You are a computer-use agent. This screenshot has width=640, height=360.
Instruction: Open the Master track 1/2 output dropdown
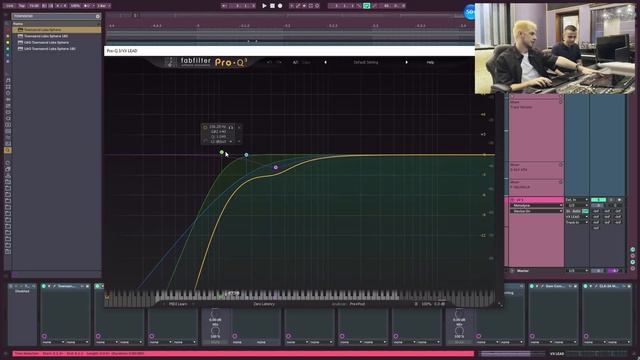click(577, 271)
